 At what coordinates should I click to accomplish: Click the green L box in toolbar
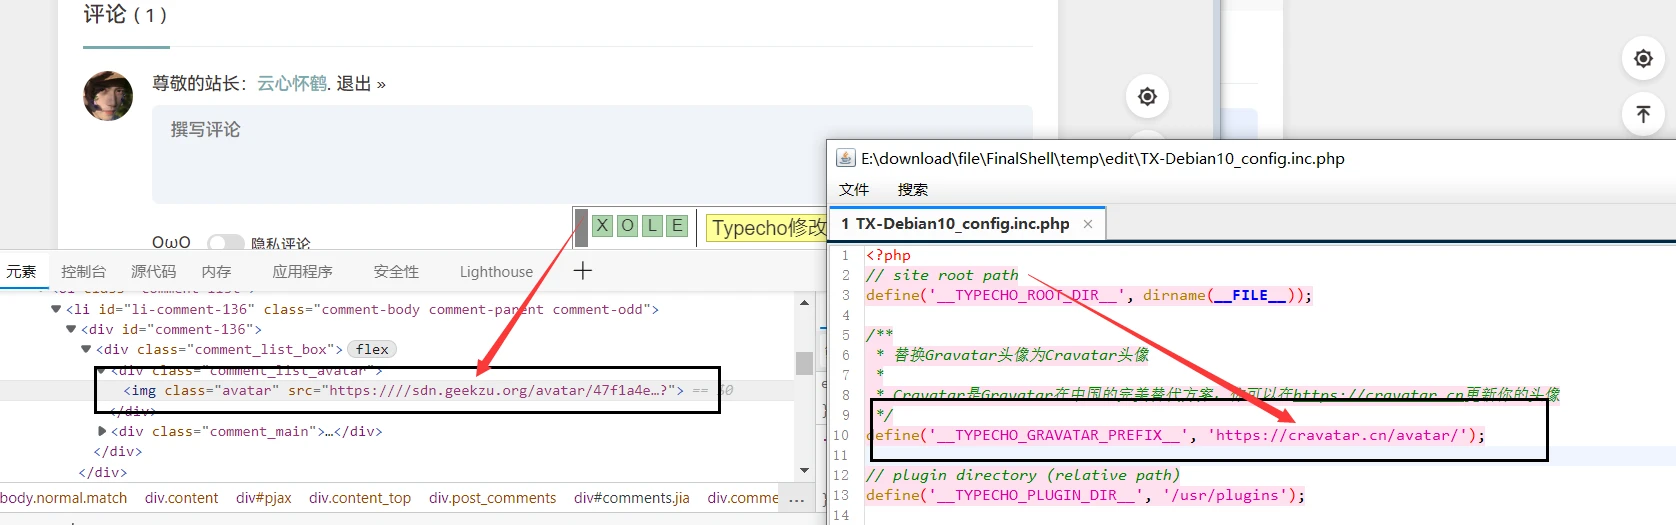(652, 226)
